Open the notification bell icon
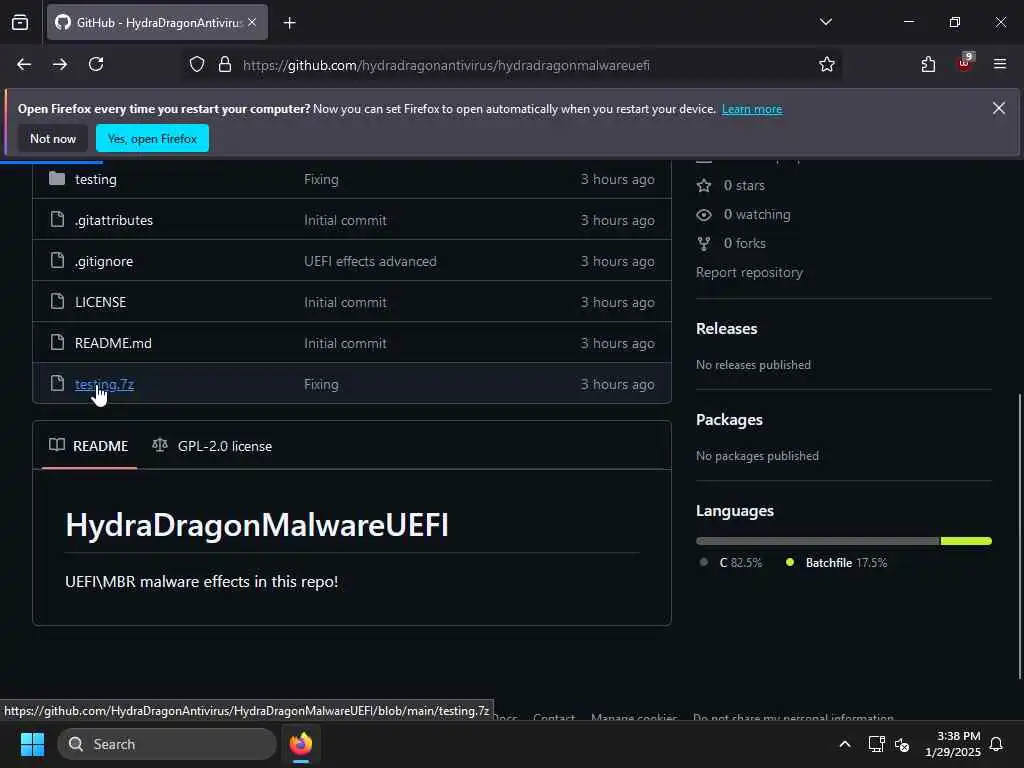Viewport: 1024px width, 768px height. click(996, 744)
